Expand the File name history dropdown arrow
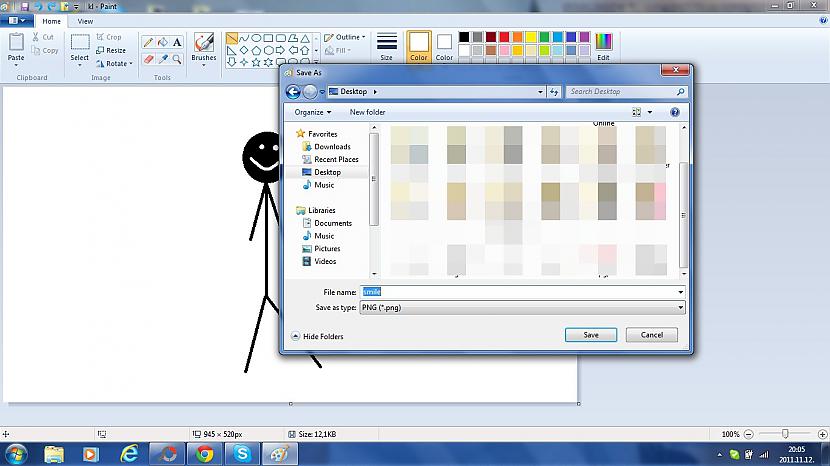The height and width of the screenshot is (466, 830). pyautogui.click(x=681, y=292)
